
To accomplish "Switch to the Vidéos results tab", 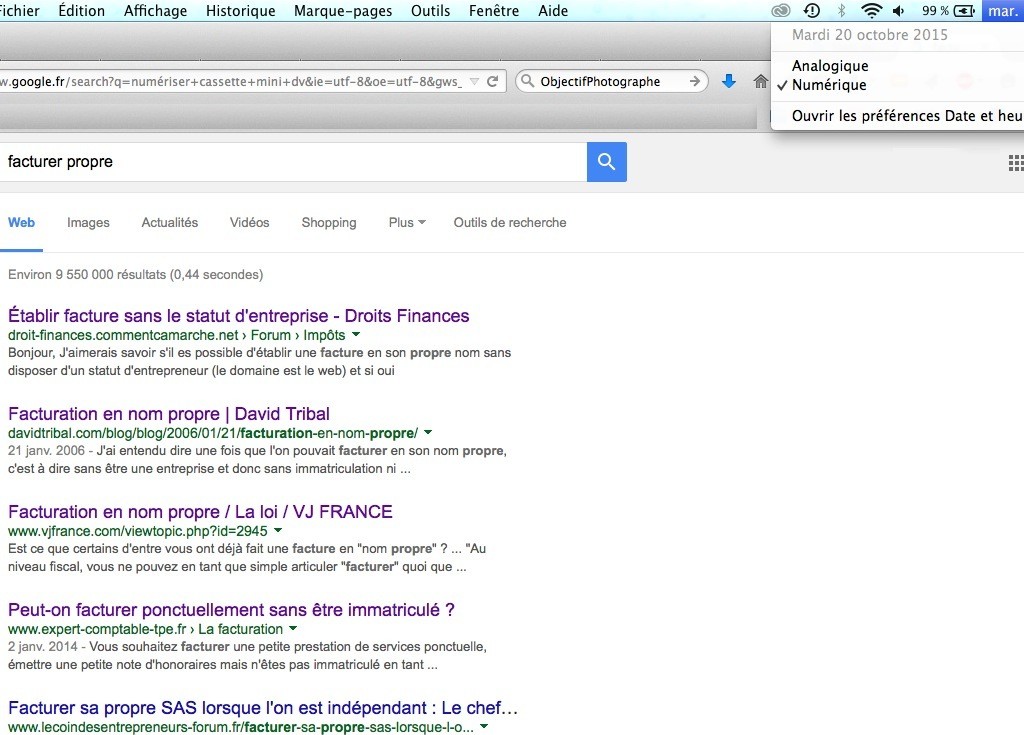I will click(249, 223).
